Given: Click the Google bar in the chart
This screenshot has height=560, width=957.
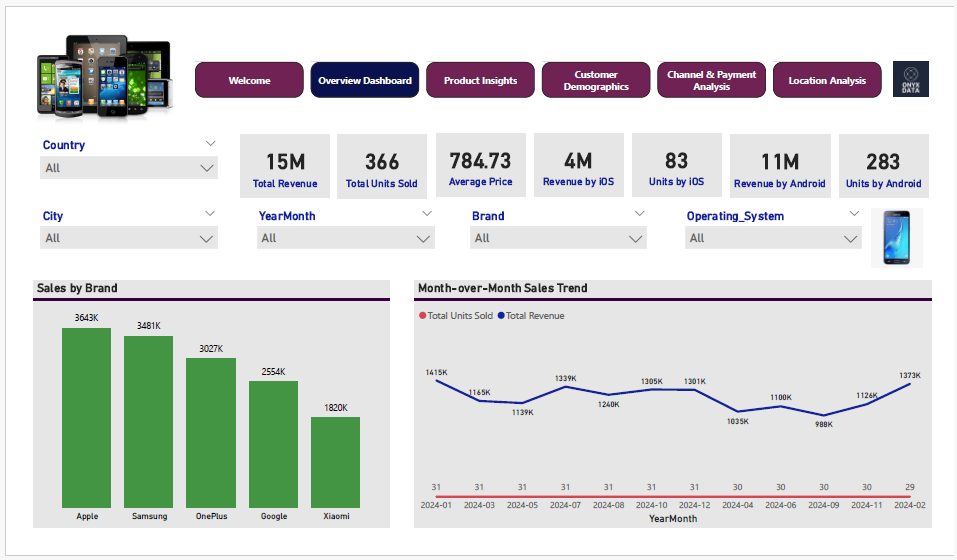Looking at the screenshot, I should (273, 444).
